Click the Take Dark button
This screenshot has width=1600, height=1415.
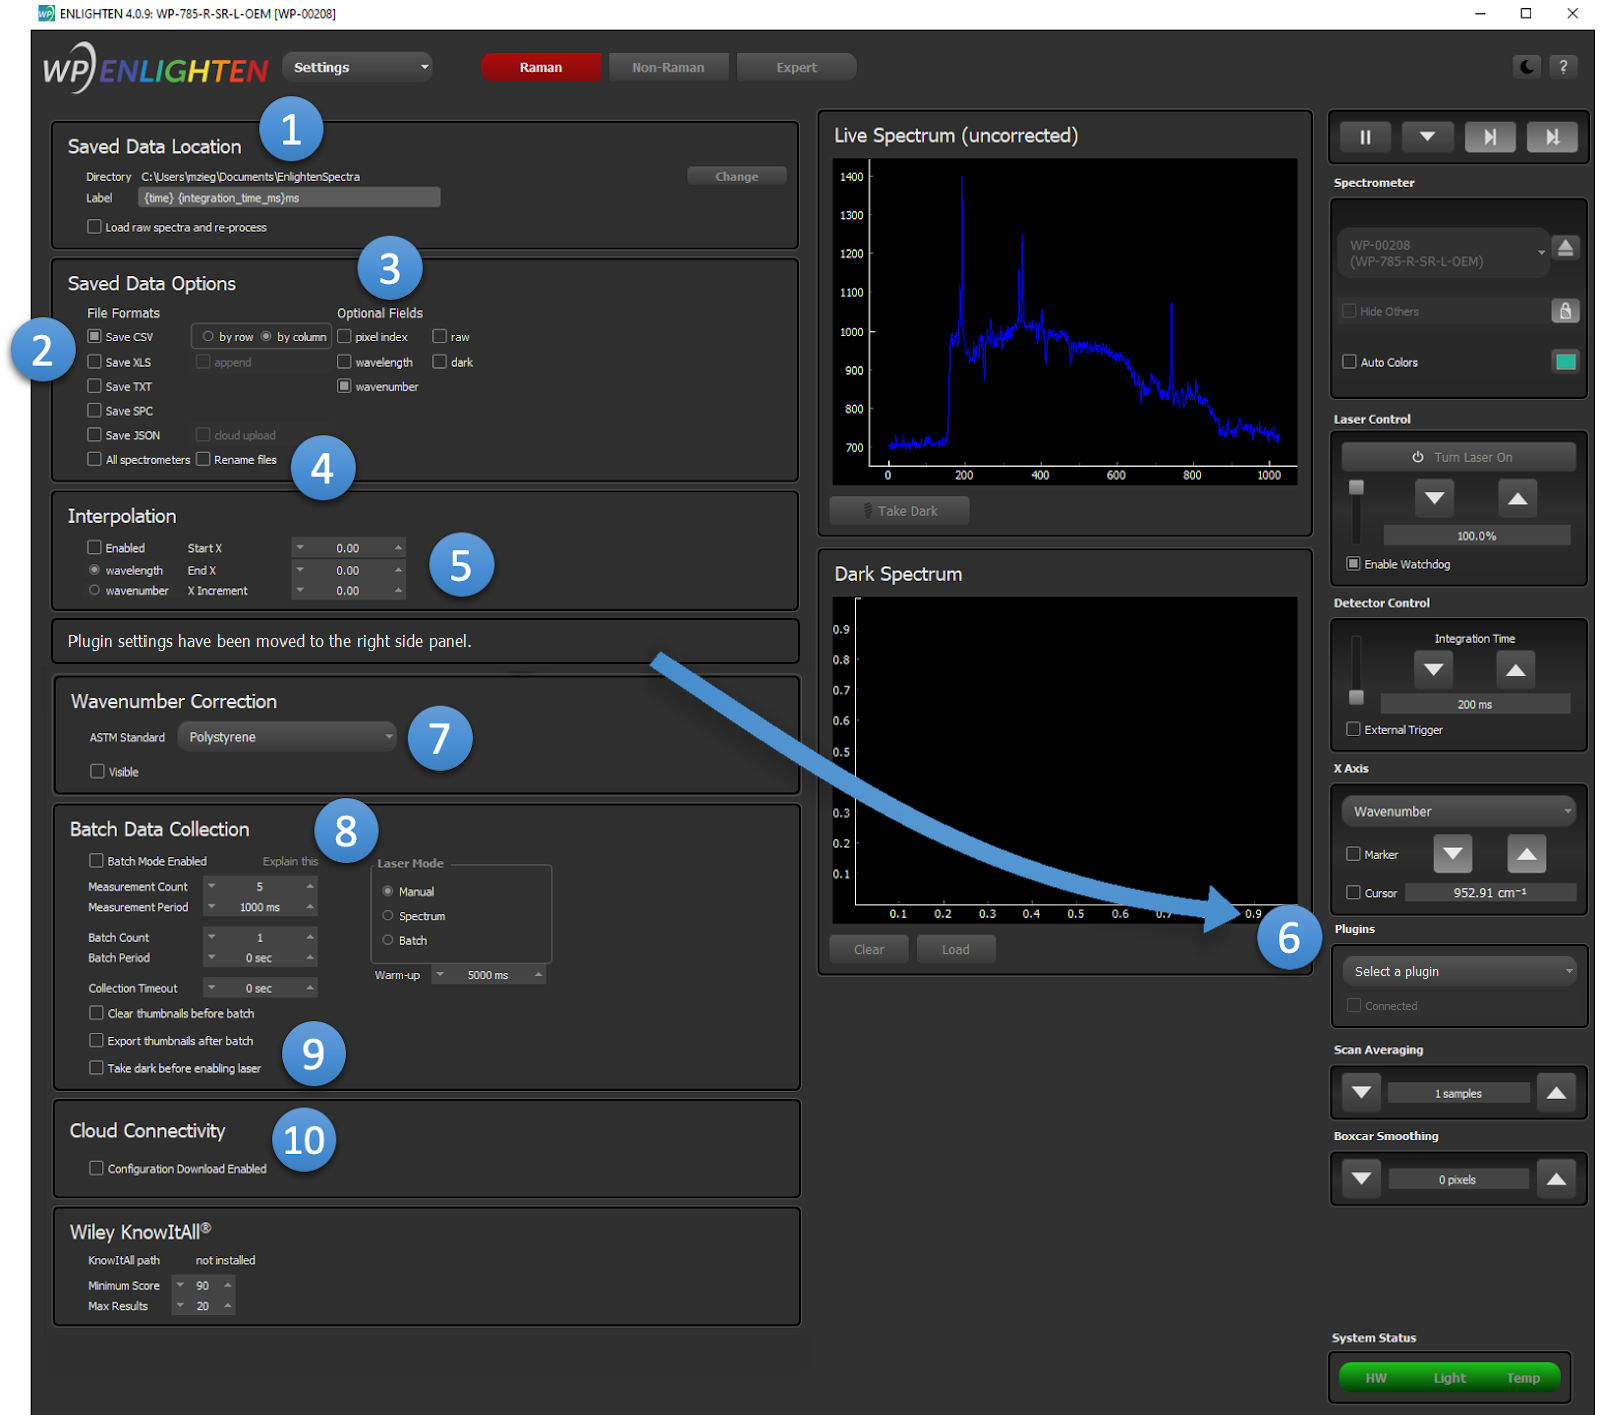tap(899, 511)
